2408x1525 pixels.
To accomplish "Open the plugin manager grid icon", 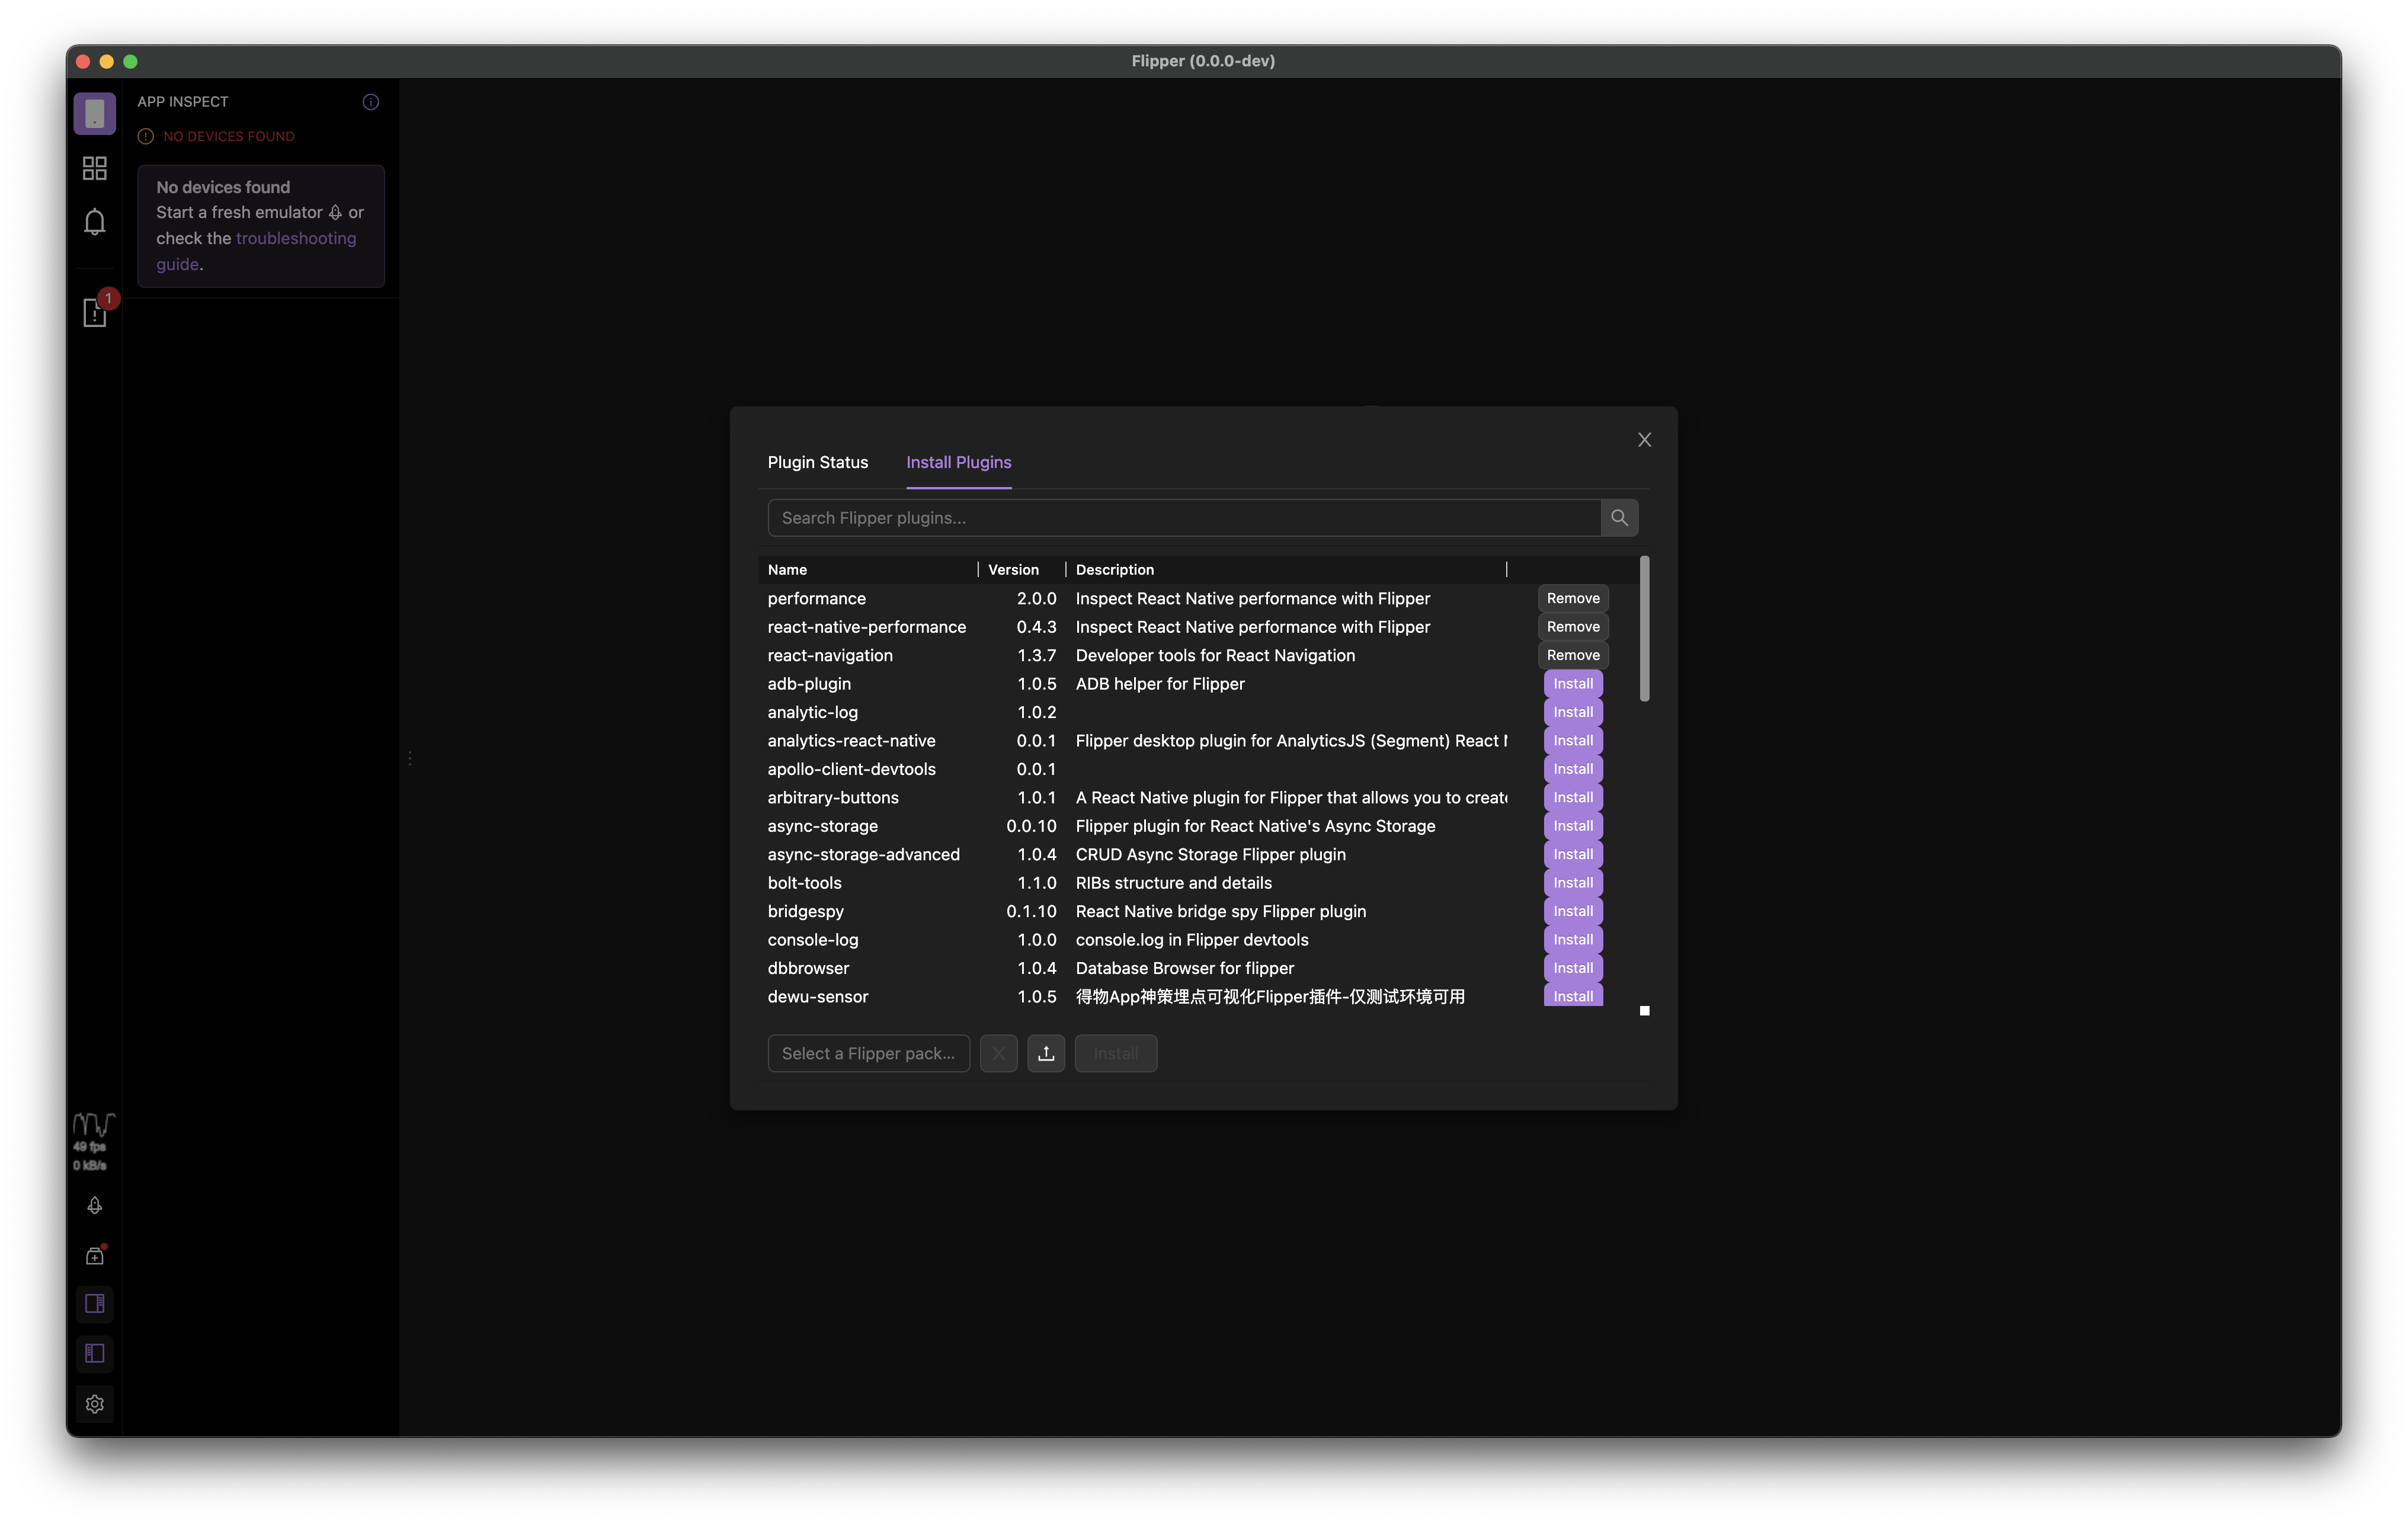I will point(94,168).
